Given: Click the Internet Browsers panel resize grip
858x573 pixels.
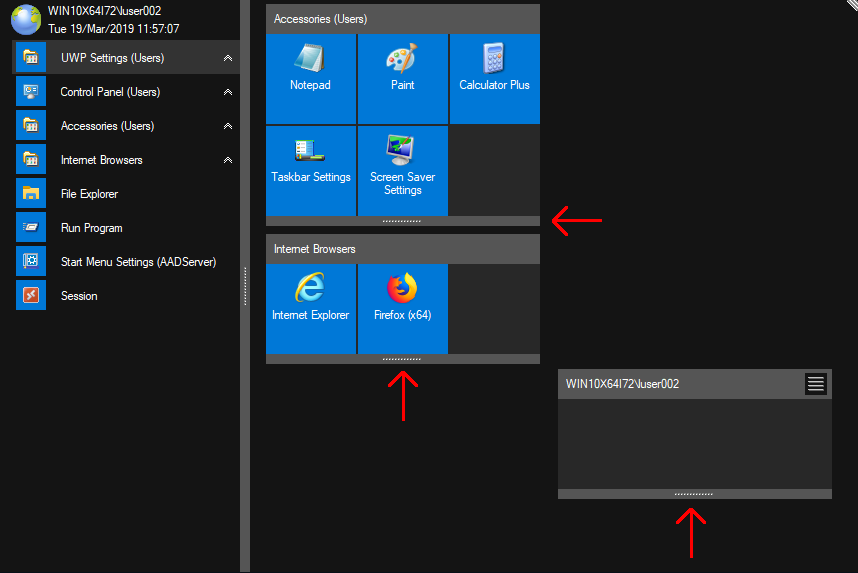Looking at the screenshot, I should (402, 359).
